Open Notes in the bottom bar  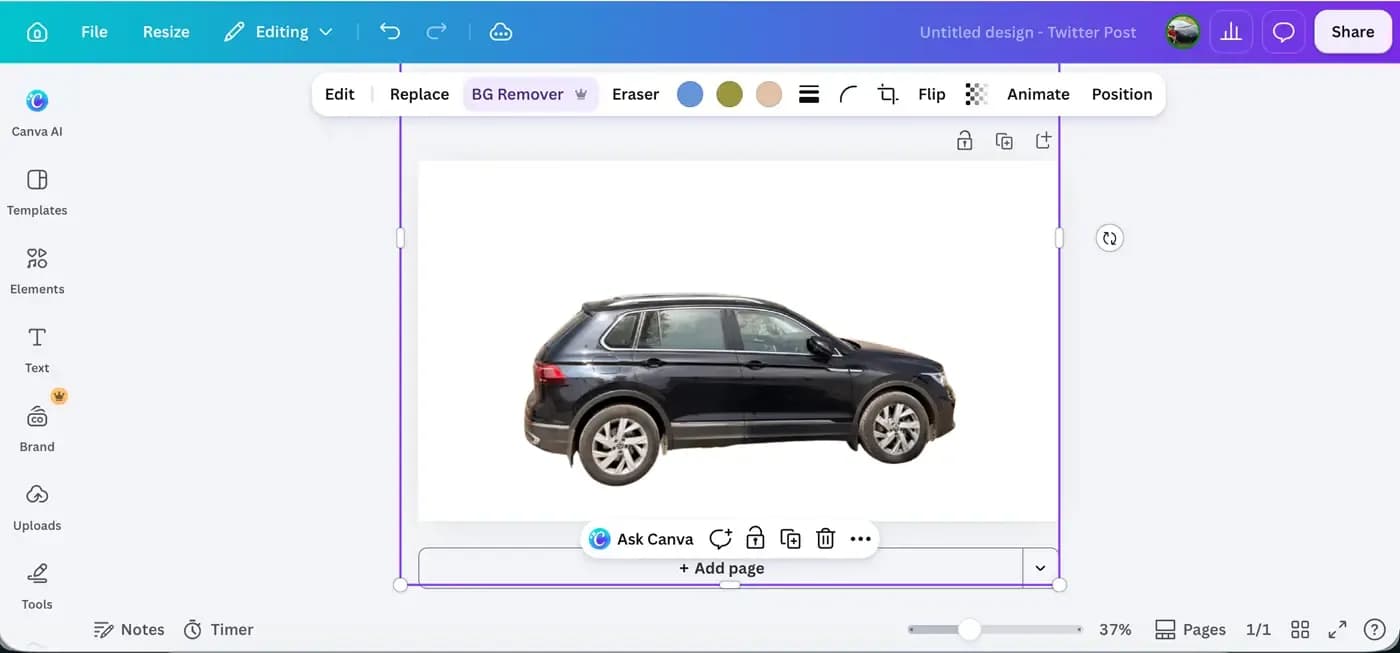(128, 629)
